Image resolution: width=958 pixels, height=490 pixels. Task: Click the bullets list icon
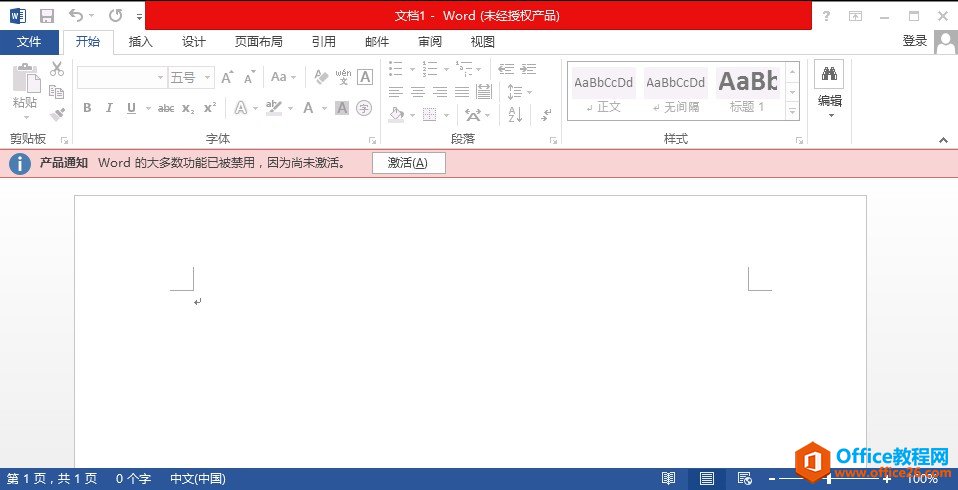pos(396,68)
